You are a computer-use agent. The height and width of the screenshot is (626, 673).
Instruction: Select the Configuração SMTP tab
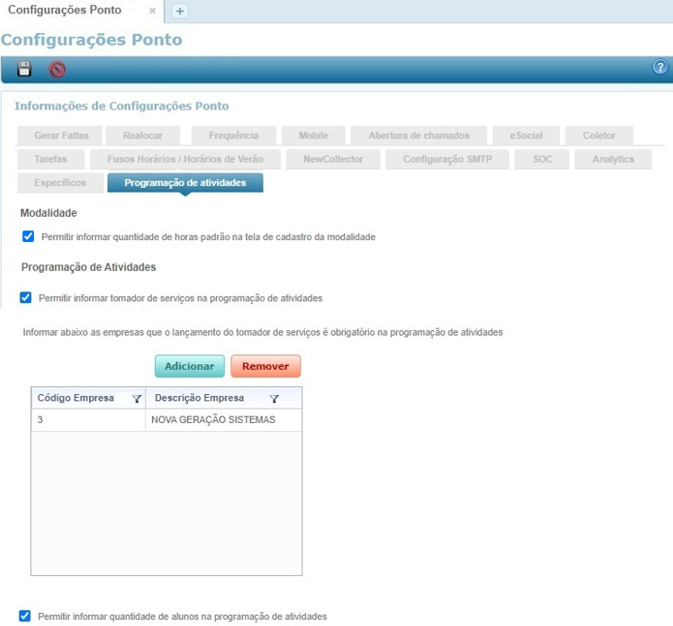coord(455,159)
